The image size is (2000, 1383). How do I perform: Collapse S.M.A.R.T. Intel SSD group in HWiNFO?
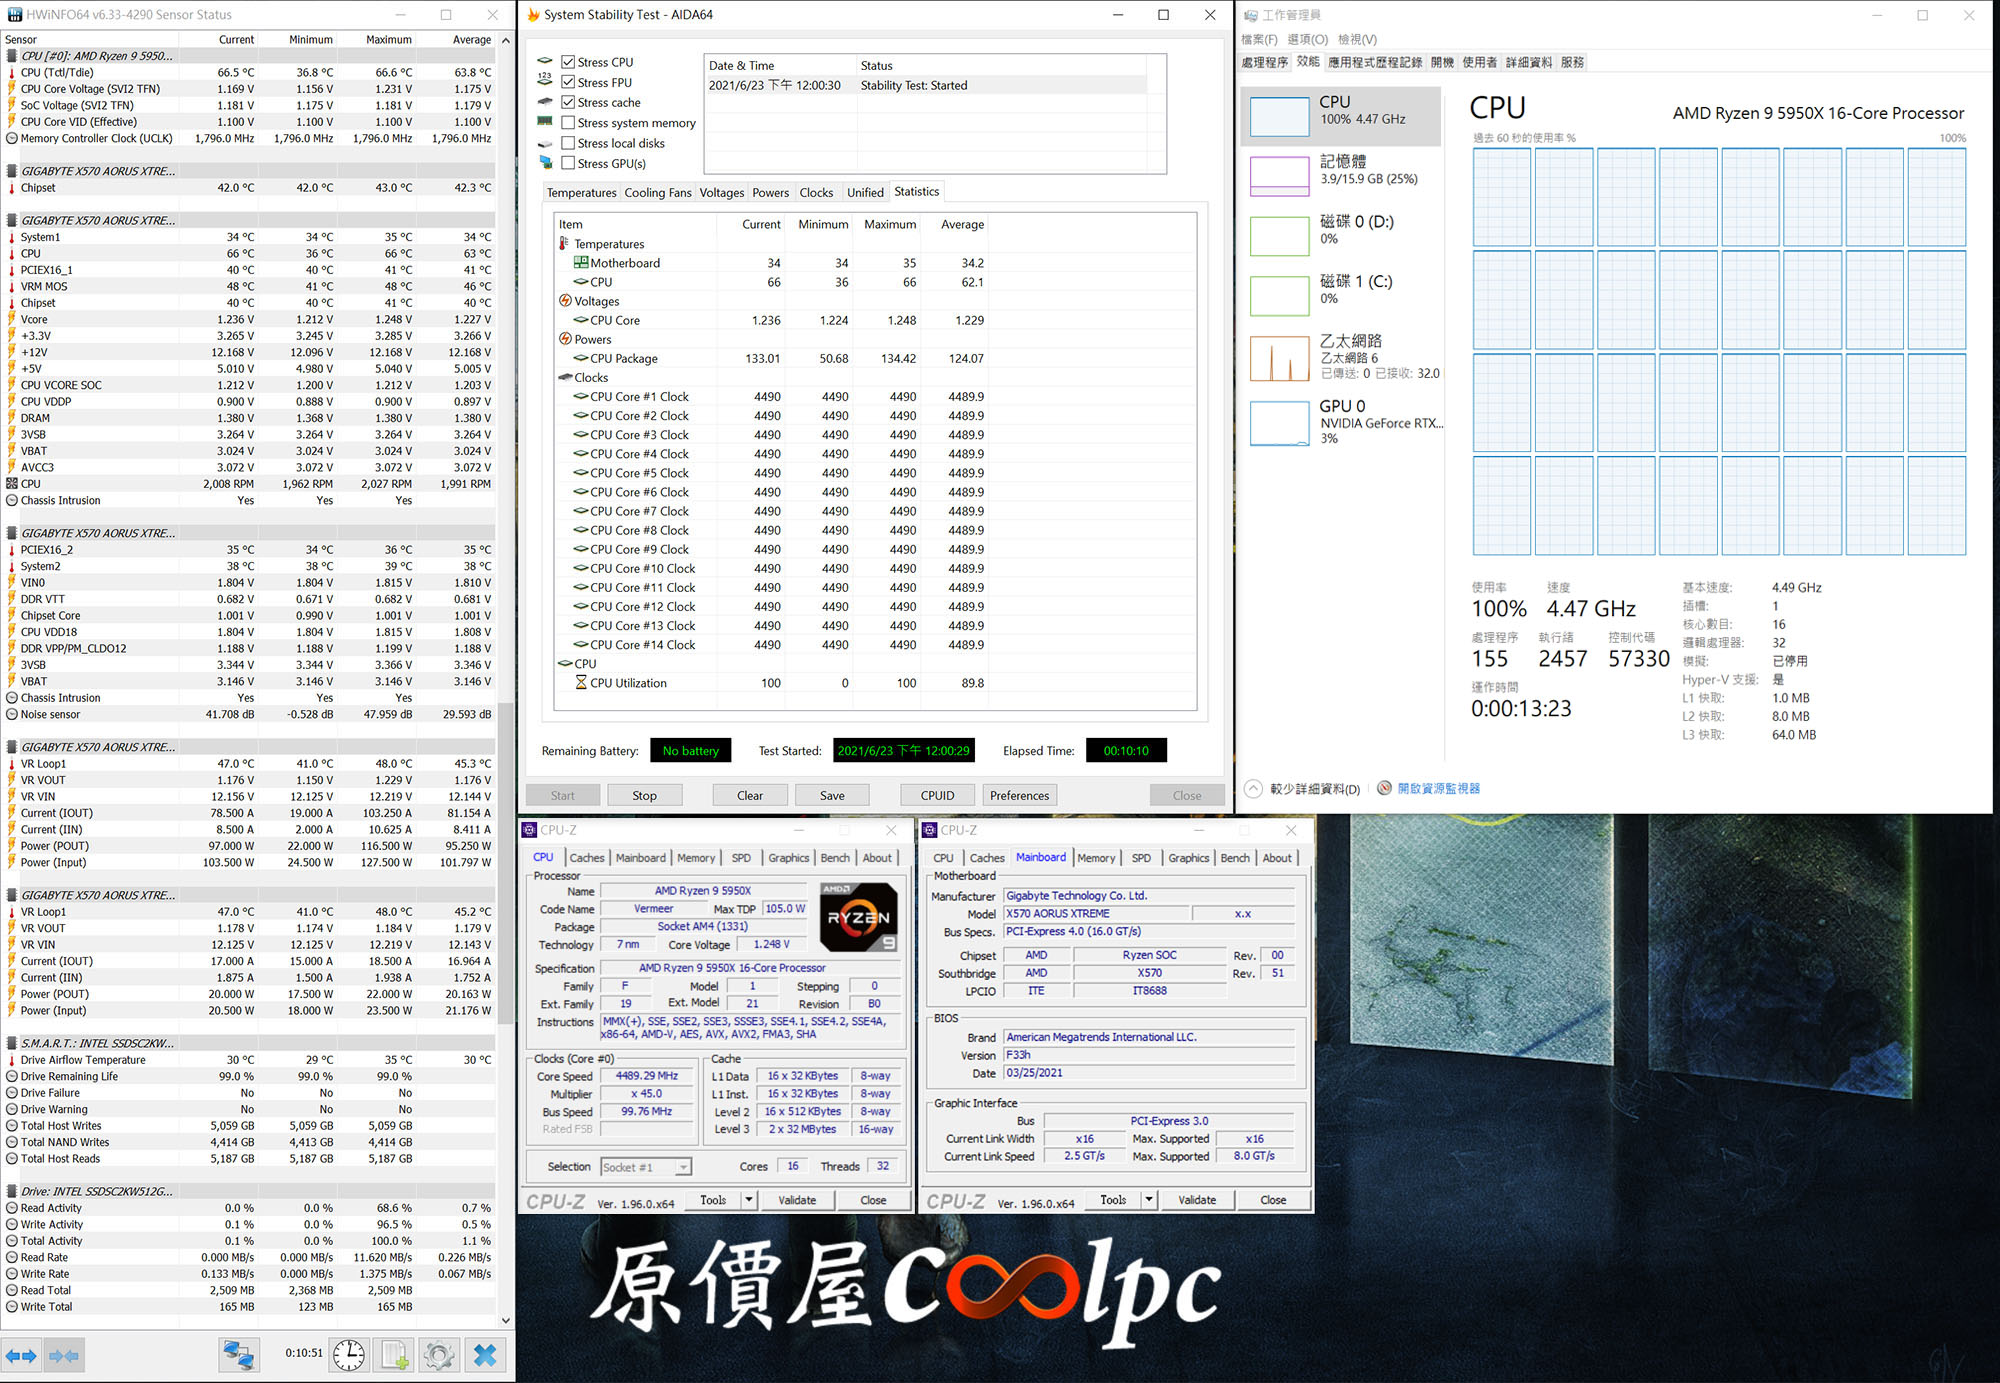point(12,1043)
